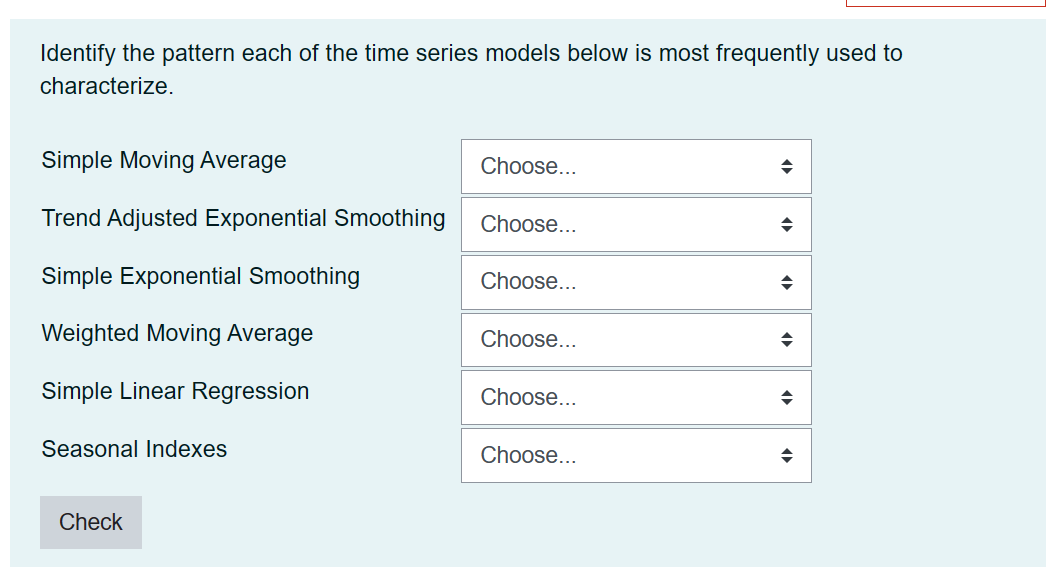Open the Seasonal Indexes answer dropdown
The height and width of the screenshot is (583, 1063).
[x=636, y=455]
